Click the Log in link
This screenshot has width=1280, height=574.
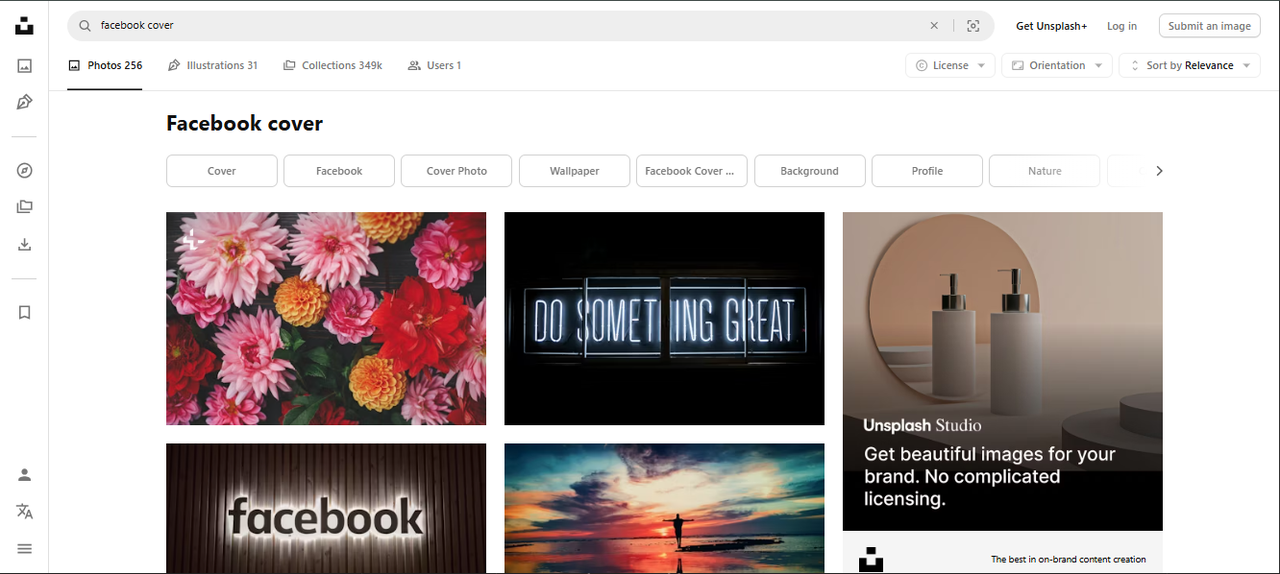[1122, 26]
